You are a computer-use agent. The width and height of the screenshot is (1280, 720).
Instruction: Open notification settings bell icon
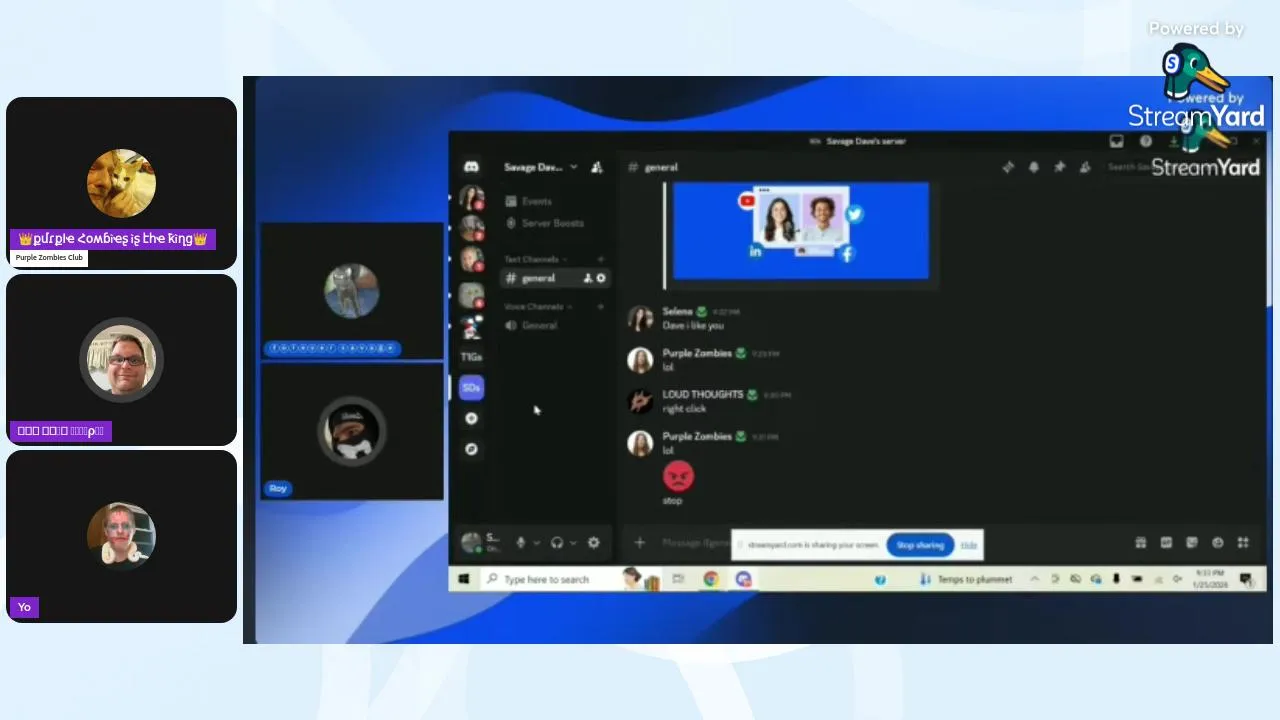coord(1034,167)
